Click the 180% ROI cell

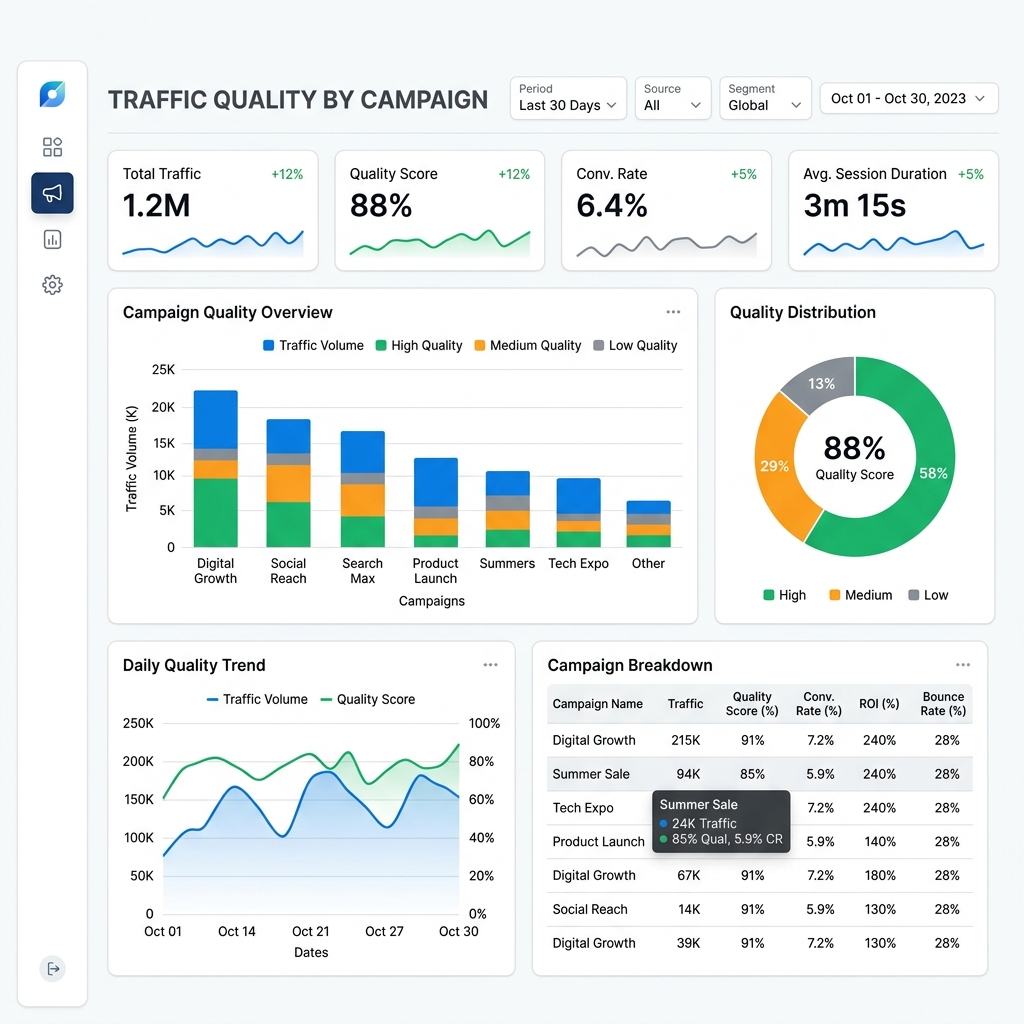pyautogui.click(x=880, y=876)
